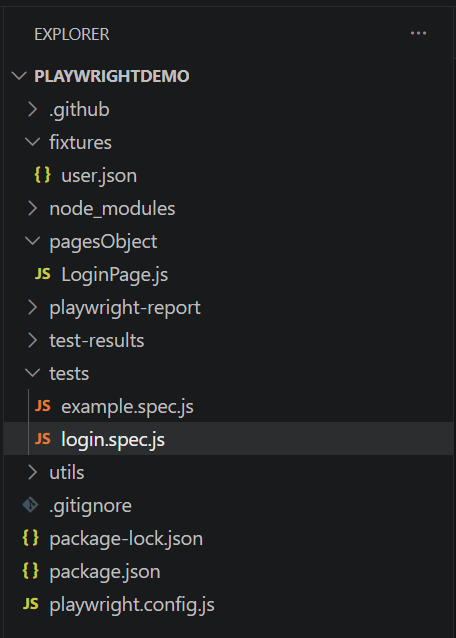This screenshot has height=638, width=456.
Task: Collapse the PLAYWRIGHTDEMO root folder chevron
Action: 19,76
